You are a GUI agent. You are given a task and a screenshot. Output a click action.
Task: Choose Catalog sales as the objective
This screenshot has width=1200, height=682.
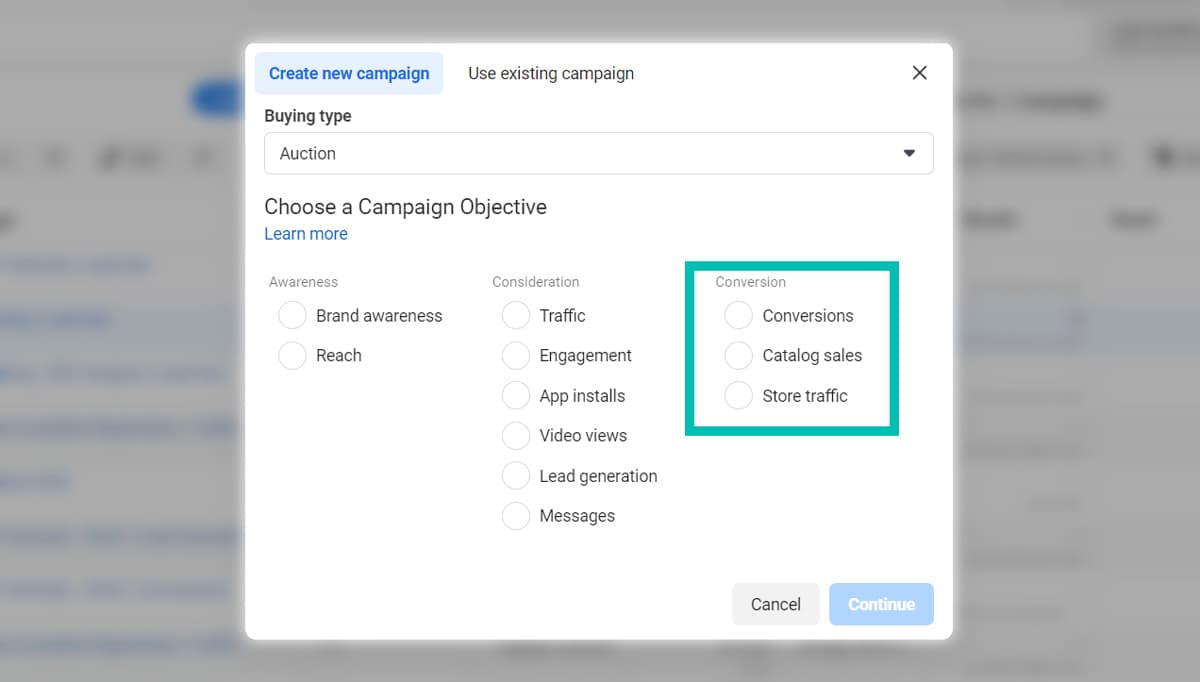738,355
